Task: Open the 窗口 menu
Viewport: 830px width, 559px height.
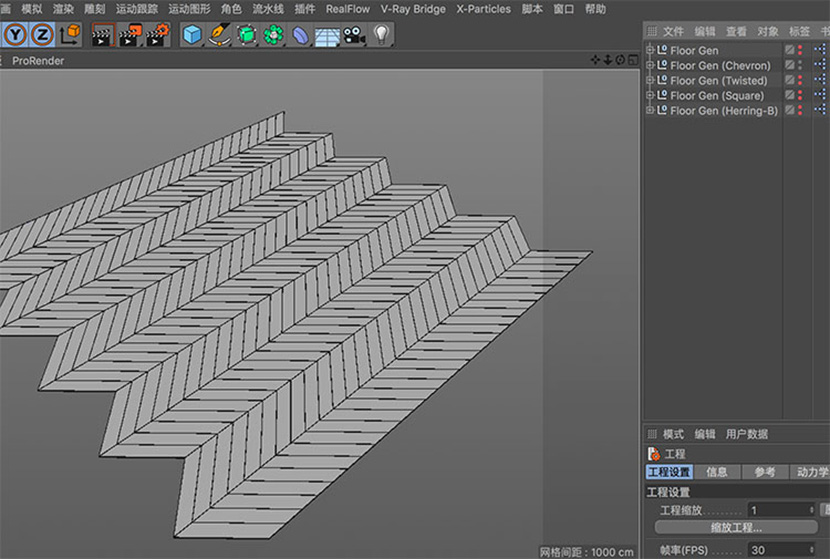Action: coord(564,9)
